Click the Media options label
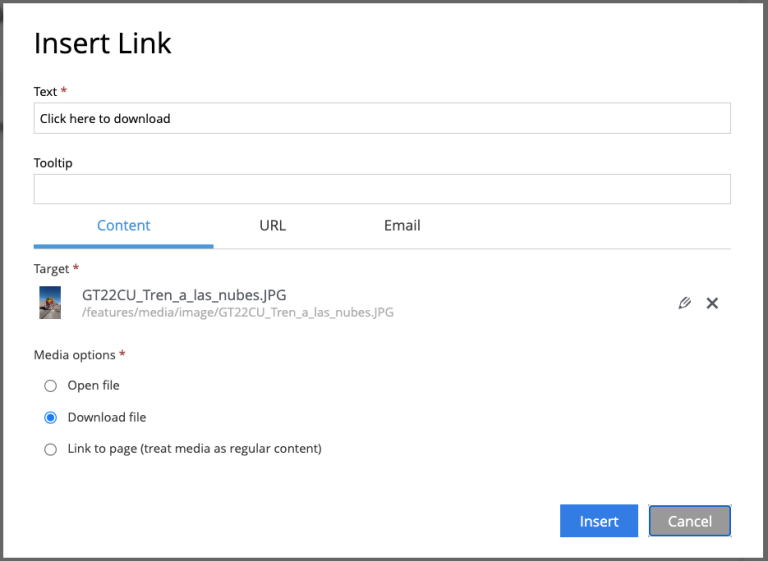 tap(74, 355)
